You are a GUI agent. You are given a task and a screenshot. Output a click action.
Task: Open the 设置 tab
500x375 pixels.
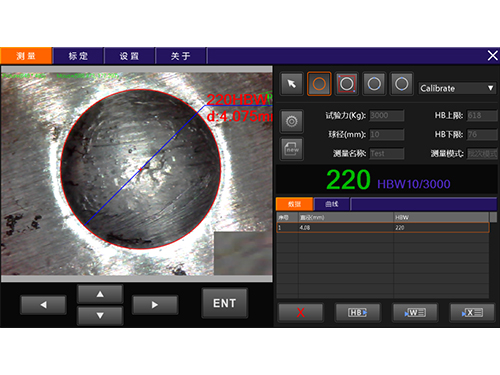pos(129,56)
